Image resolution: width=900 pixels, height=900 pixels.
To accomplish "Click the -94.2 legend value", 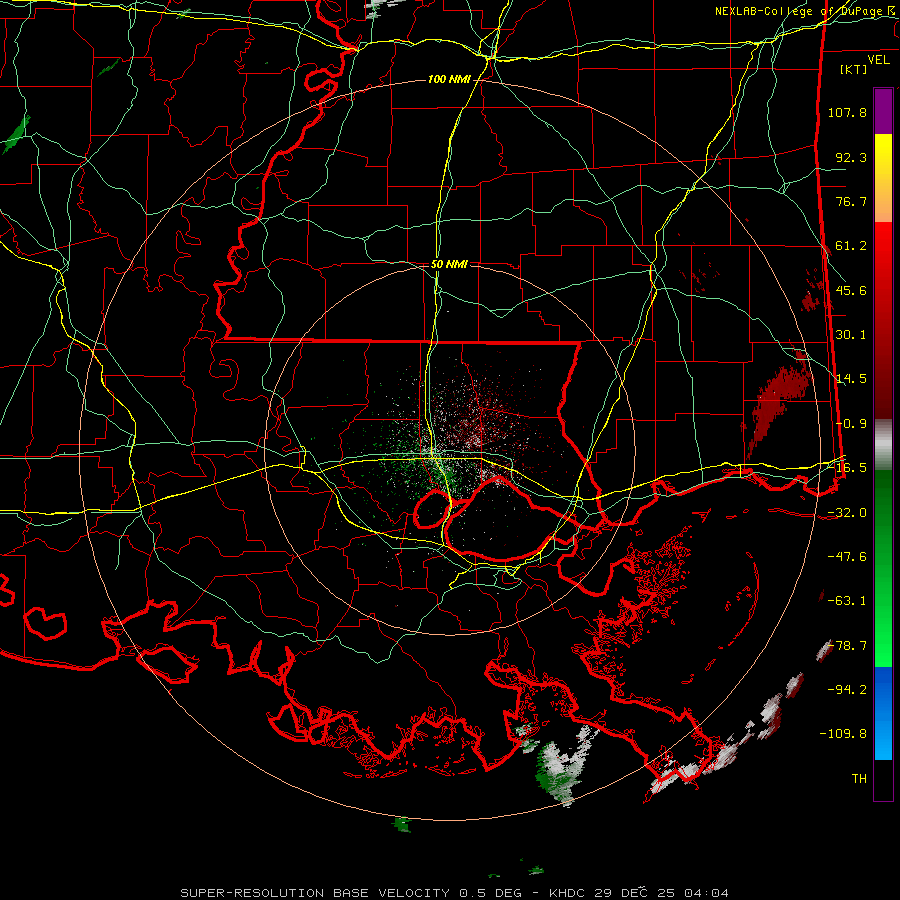I will (x=847, y=690).
